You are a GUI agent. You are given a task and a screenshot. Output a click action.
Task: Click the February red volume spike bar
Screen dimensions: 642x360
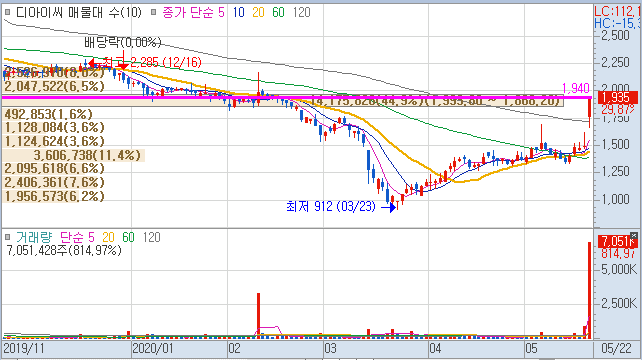pyautogui.click(x=258, y=315)
